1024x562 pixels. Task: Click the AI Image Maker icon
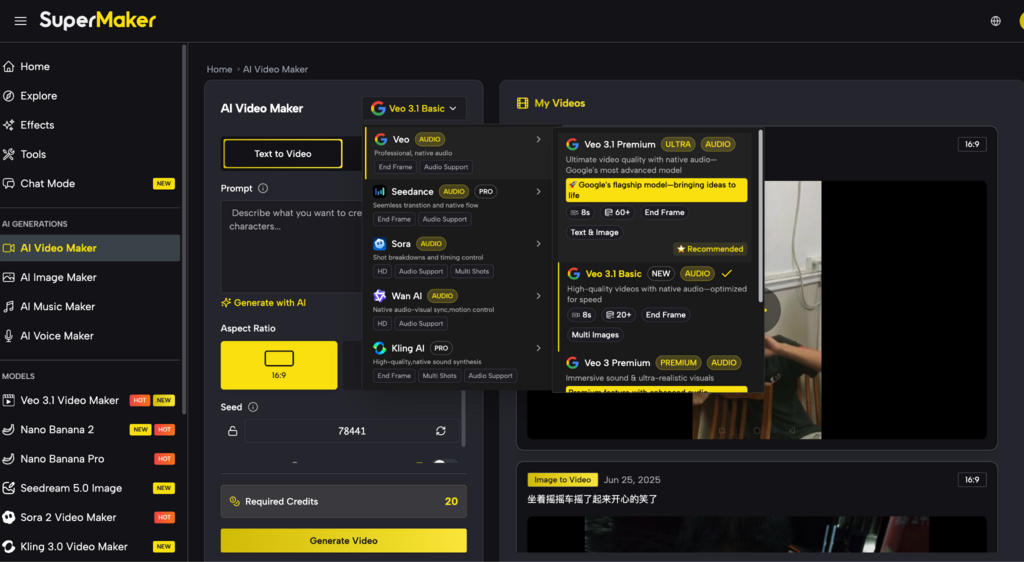pos(8,277)
